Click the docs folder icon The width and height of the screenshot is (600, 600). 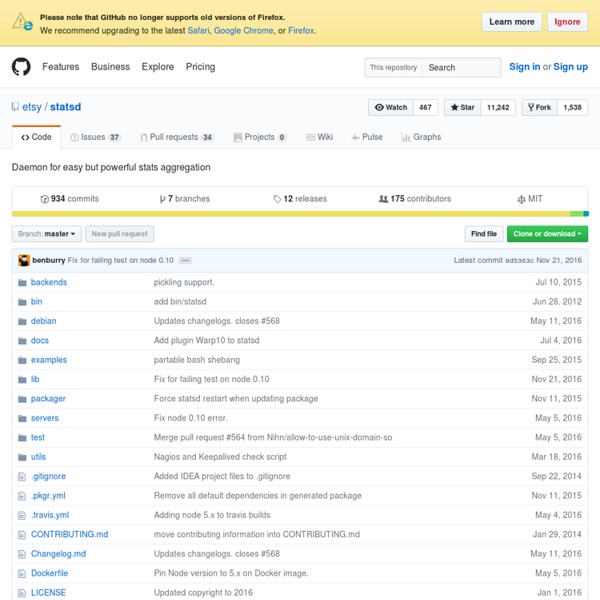coord(22,341)
